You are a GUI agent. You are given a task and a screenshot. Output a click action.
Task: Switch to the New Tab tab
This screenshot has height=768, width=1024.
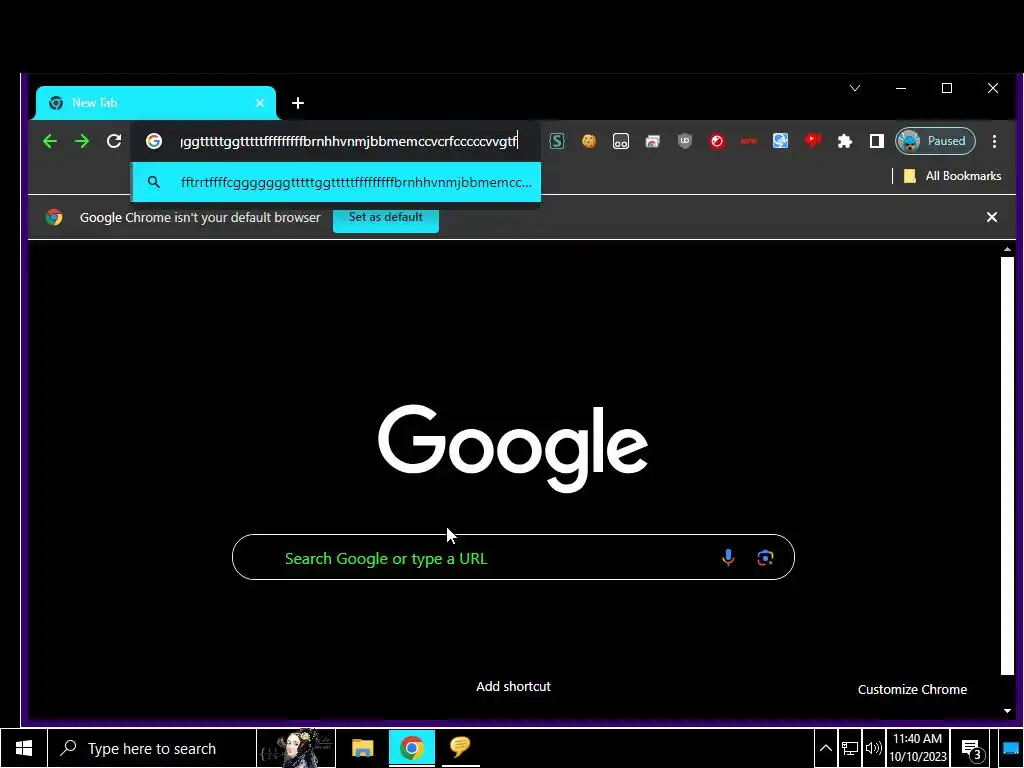point(155,103)
